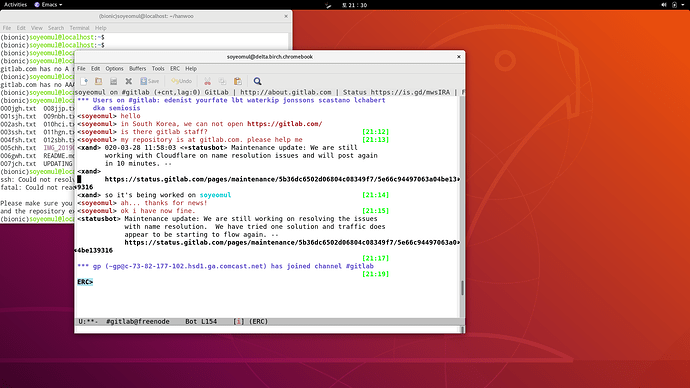Click the Search magnifier icon

click(x=257, y=81)
